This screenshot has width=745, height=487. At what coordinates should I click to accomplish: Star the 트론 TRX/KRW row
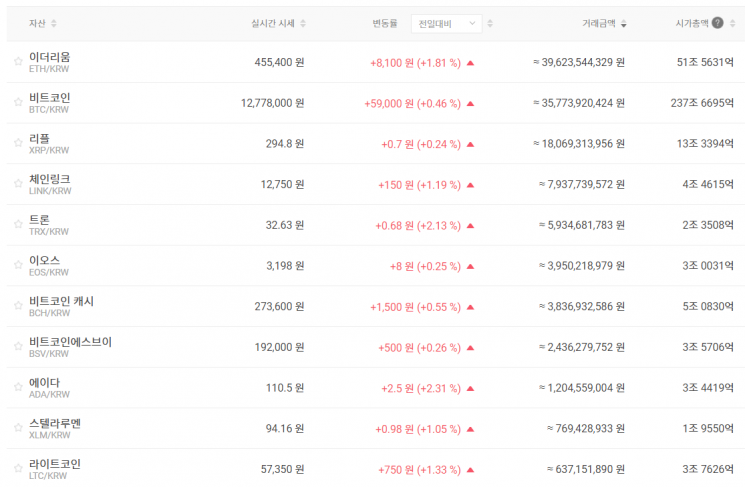[x=18, y=224]
